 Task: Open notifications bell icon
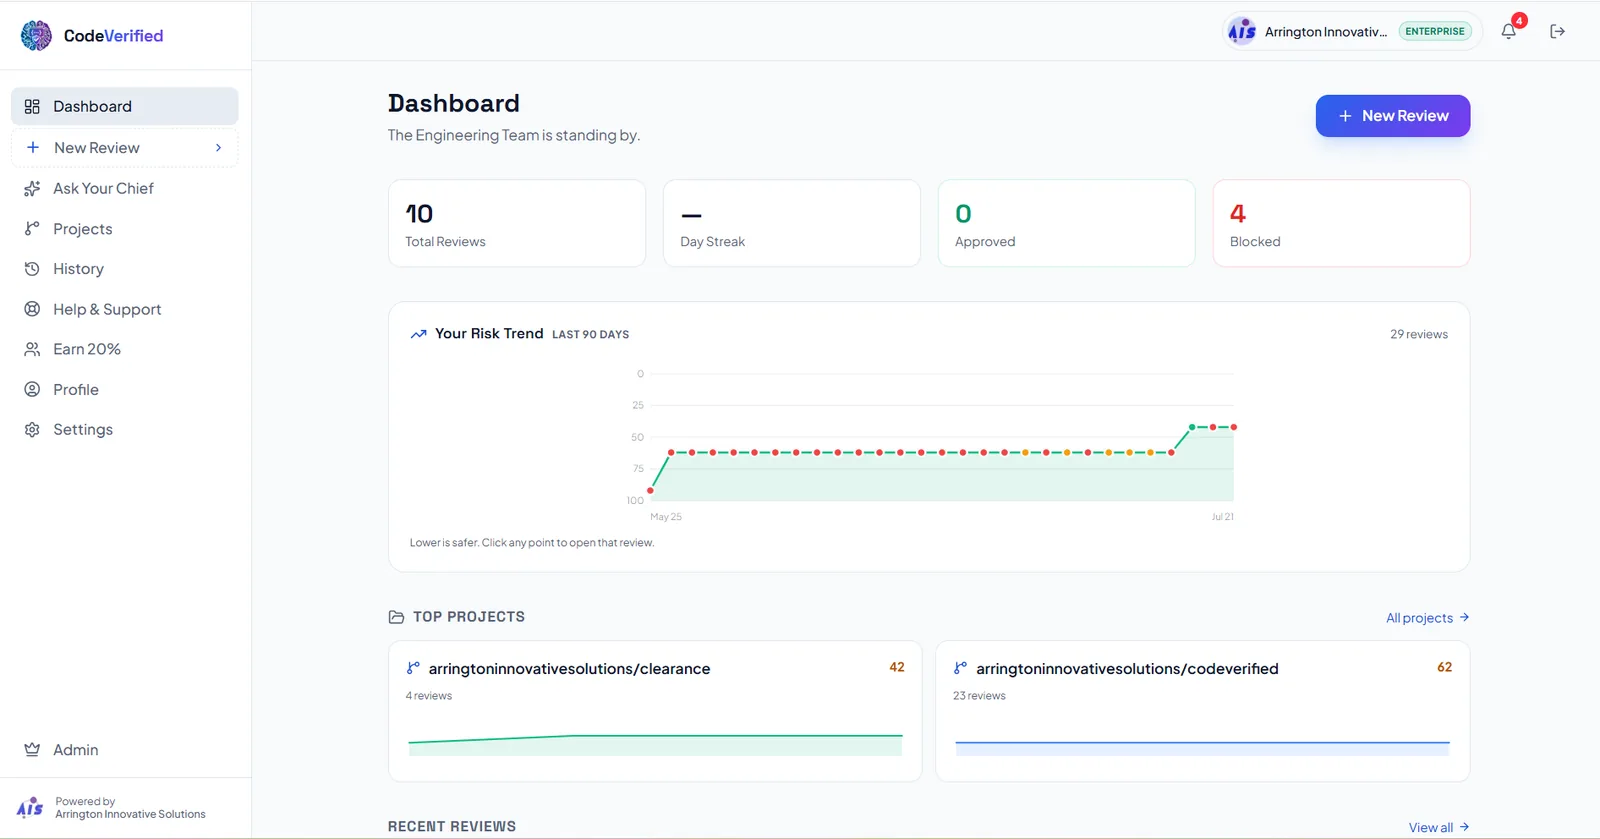(x=1508, y=31)
